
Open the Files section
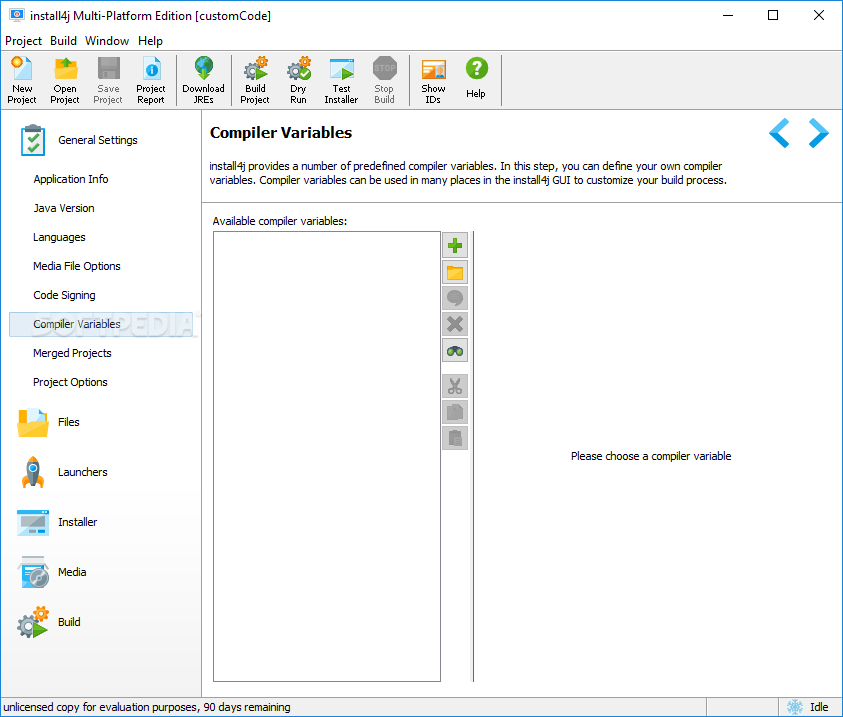[49, 422]
